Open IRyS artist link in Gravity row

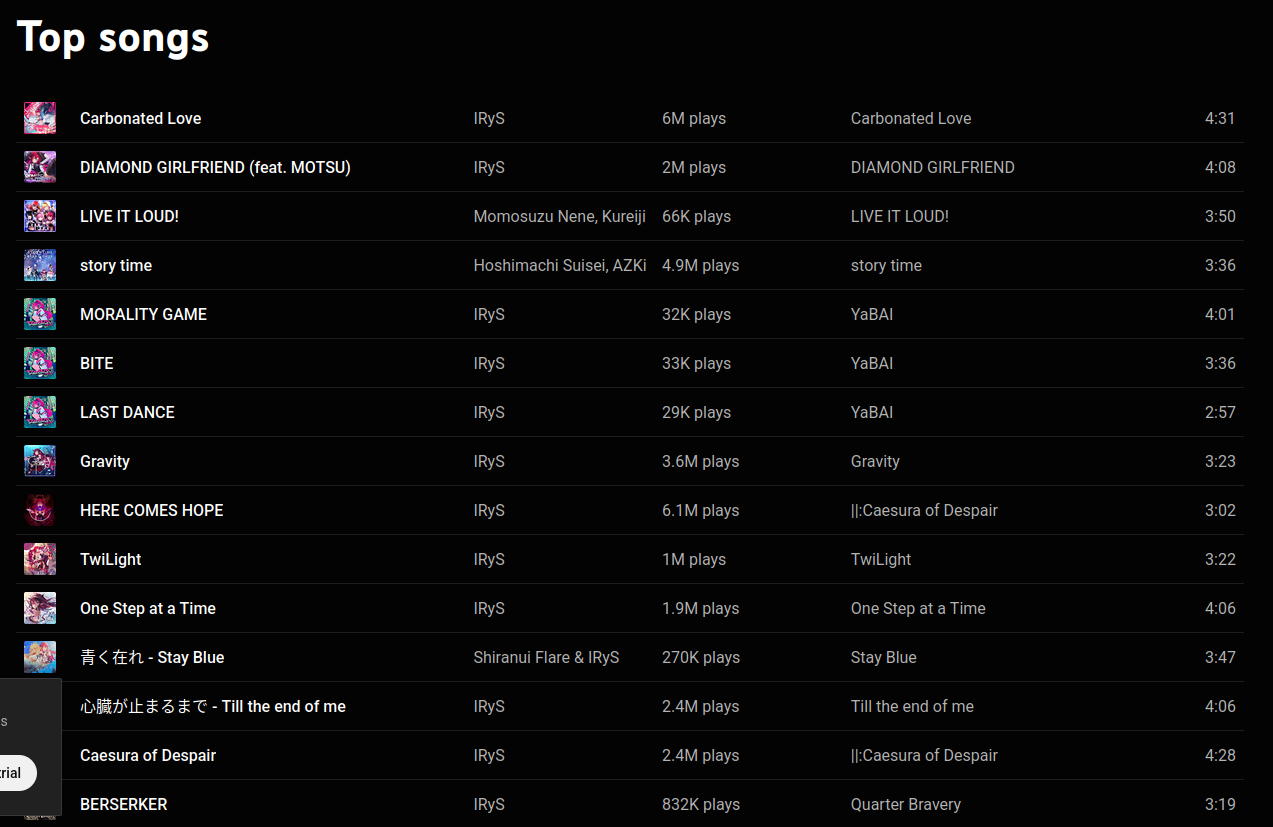489,461
